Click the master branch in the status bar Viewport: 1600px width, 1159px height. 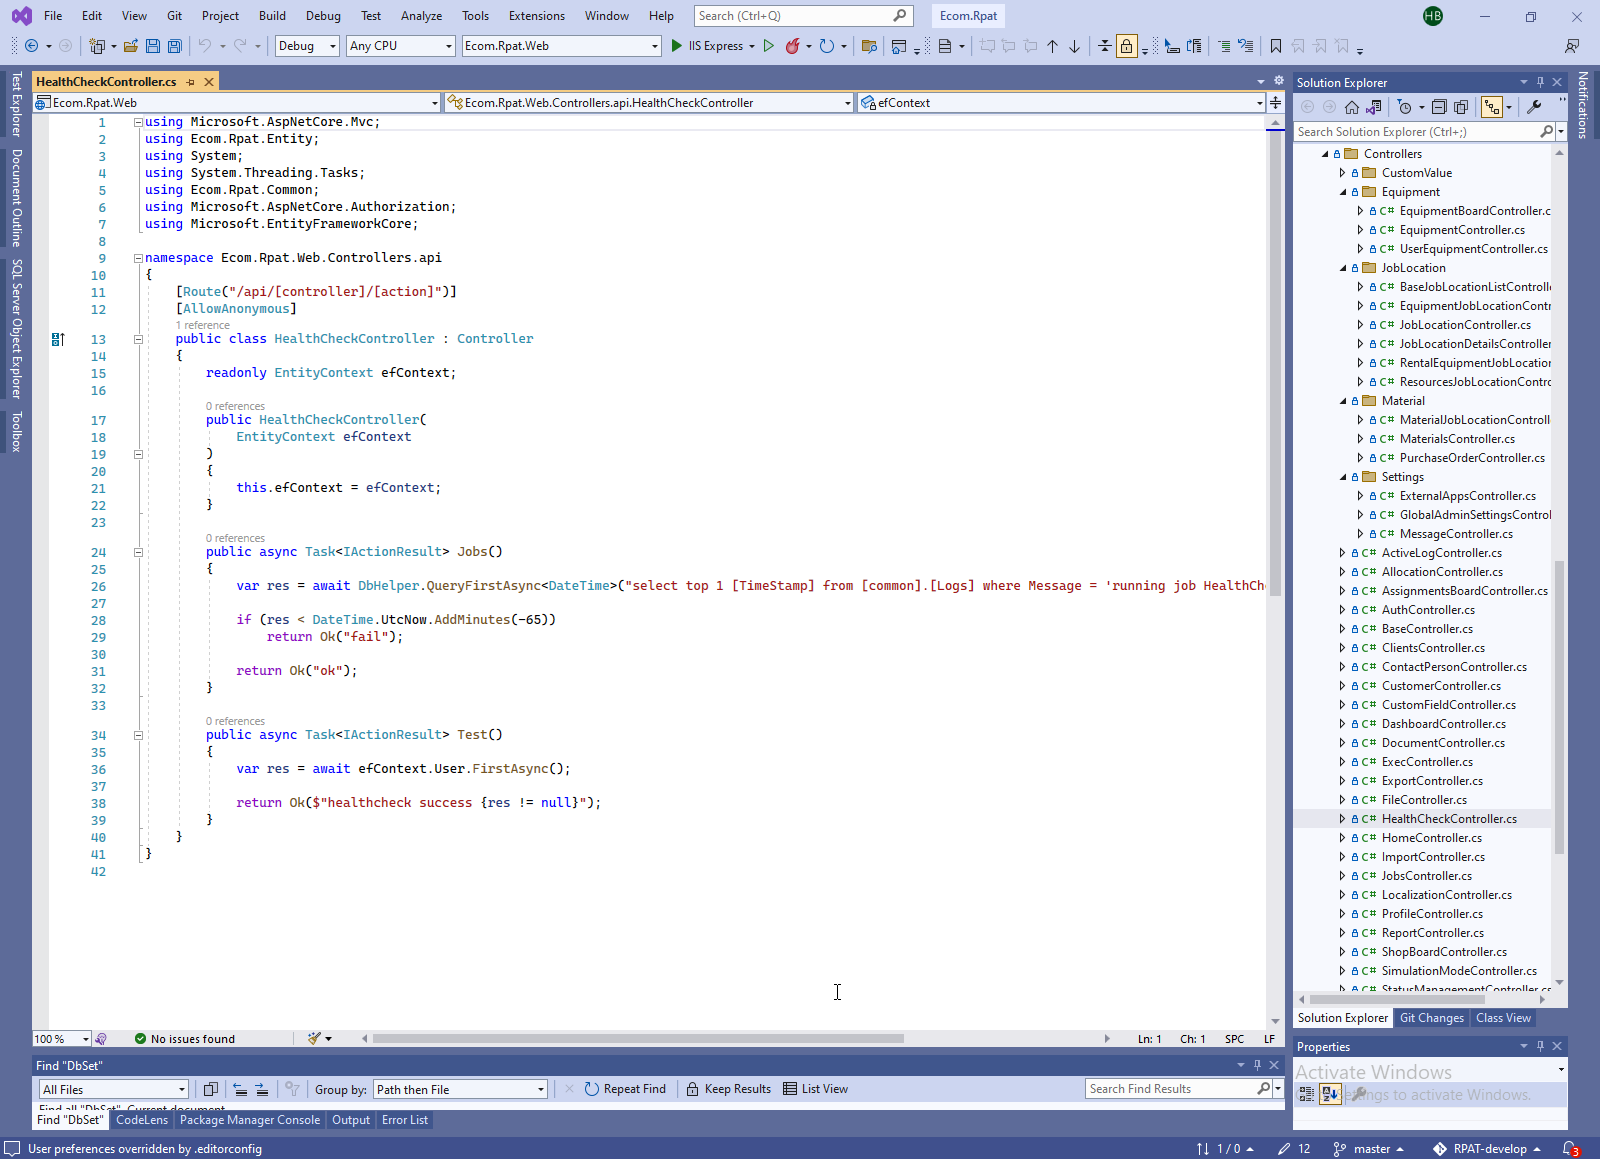click(x=1369, y=1149)
